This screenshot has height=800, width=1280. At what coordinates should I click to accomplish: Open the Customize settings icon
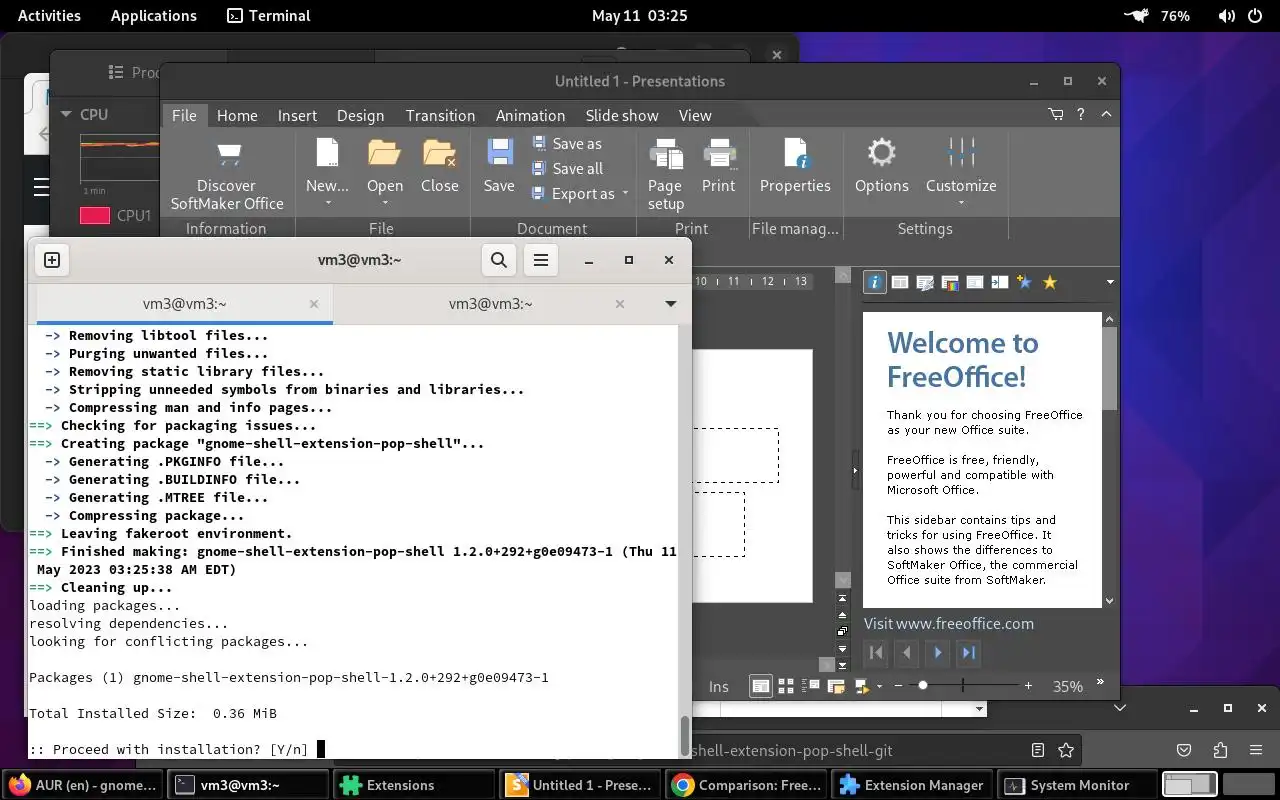coord(961,153)
